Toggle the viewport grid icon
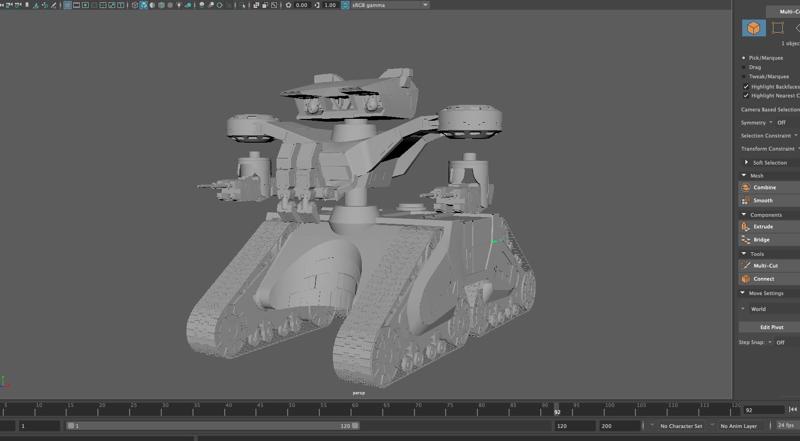The width and height of the screenshot is (800, 441). (x=67, y=5)
